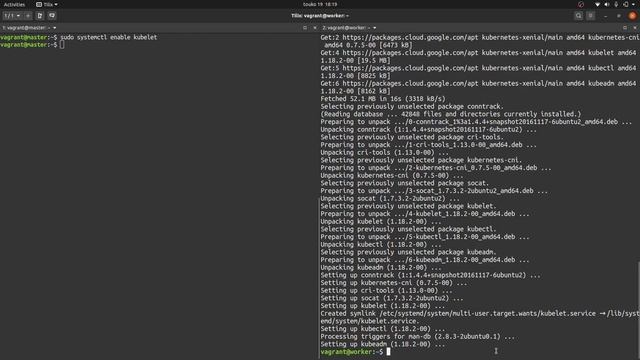640x360 pixels.
Task: Close the vagrant@master terminal pane
Action: click(x=315, y=28)
